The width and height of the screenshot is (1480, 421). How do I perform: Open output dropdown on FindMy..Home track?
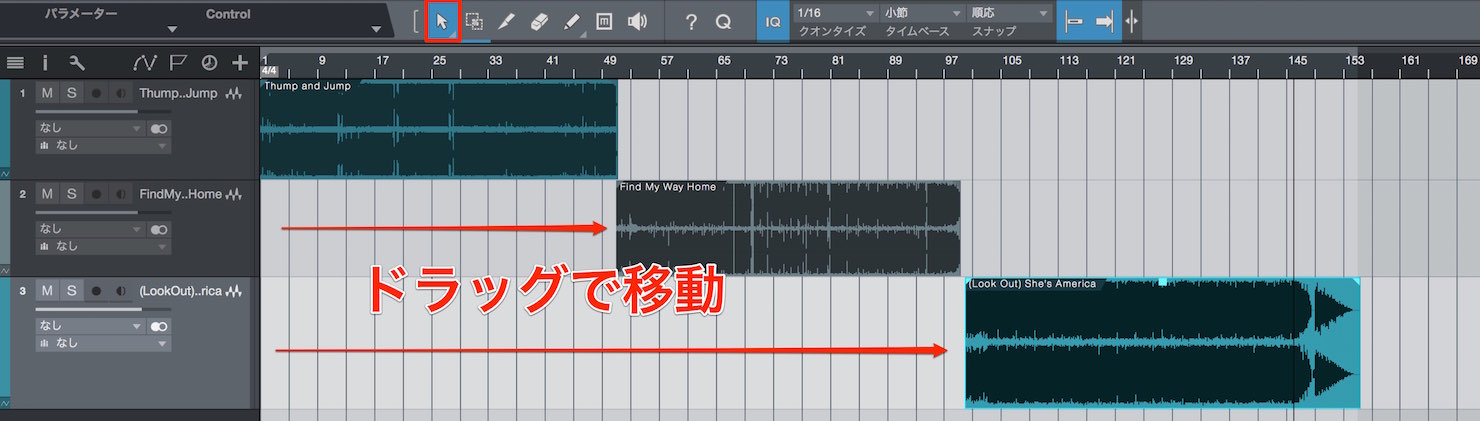point(103,246)
